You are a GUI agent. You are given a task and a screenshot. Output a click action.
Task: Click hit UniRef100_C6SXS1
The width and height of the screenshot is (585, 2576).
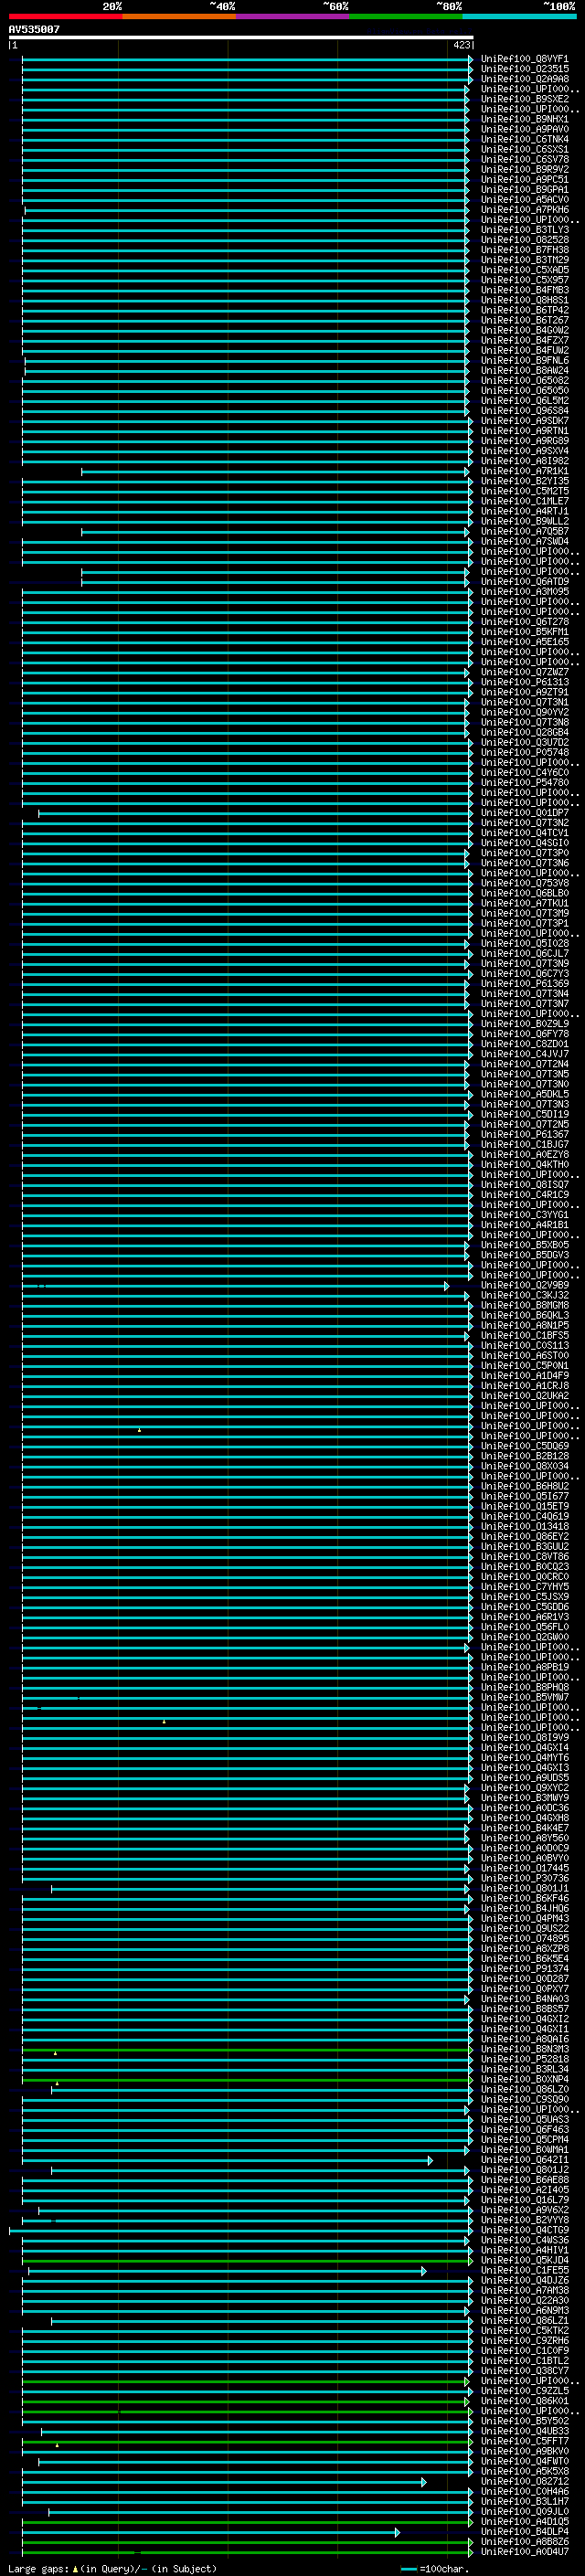tap(524, 149)
